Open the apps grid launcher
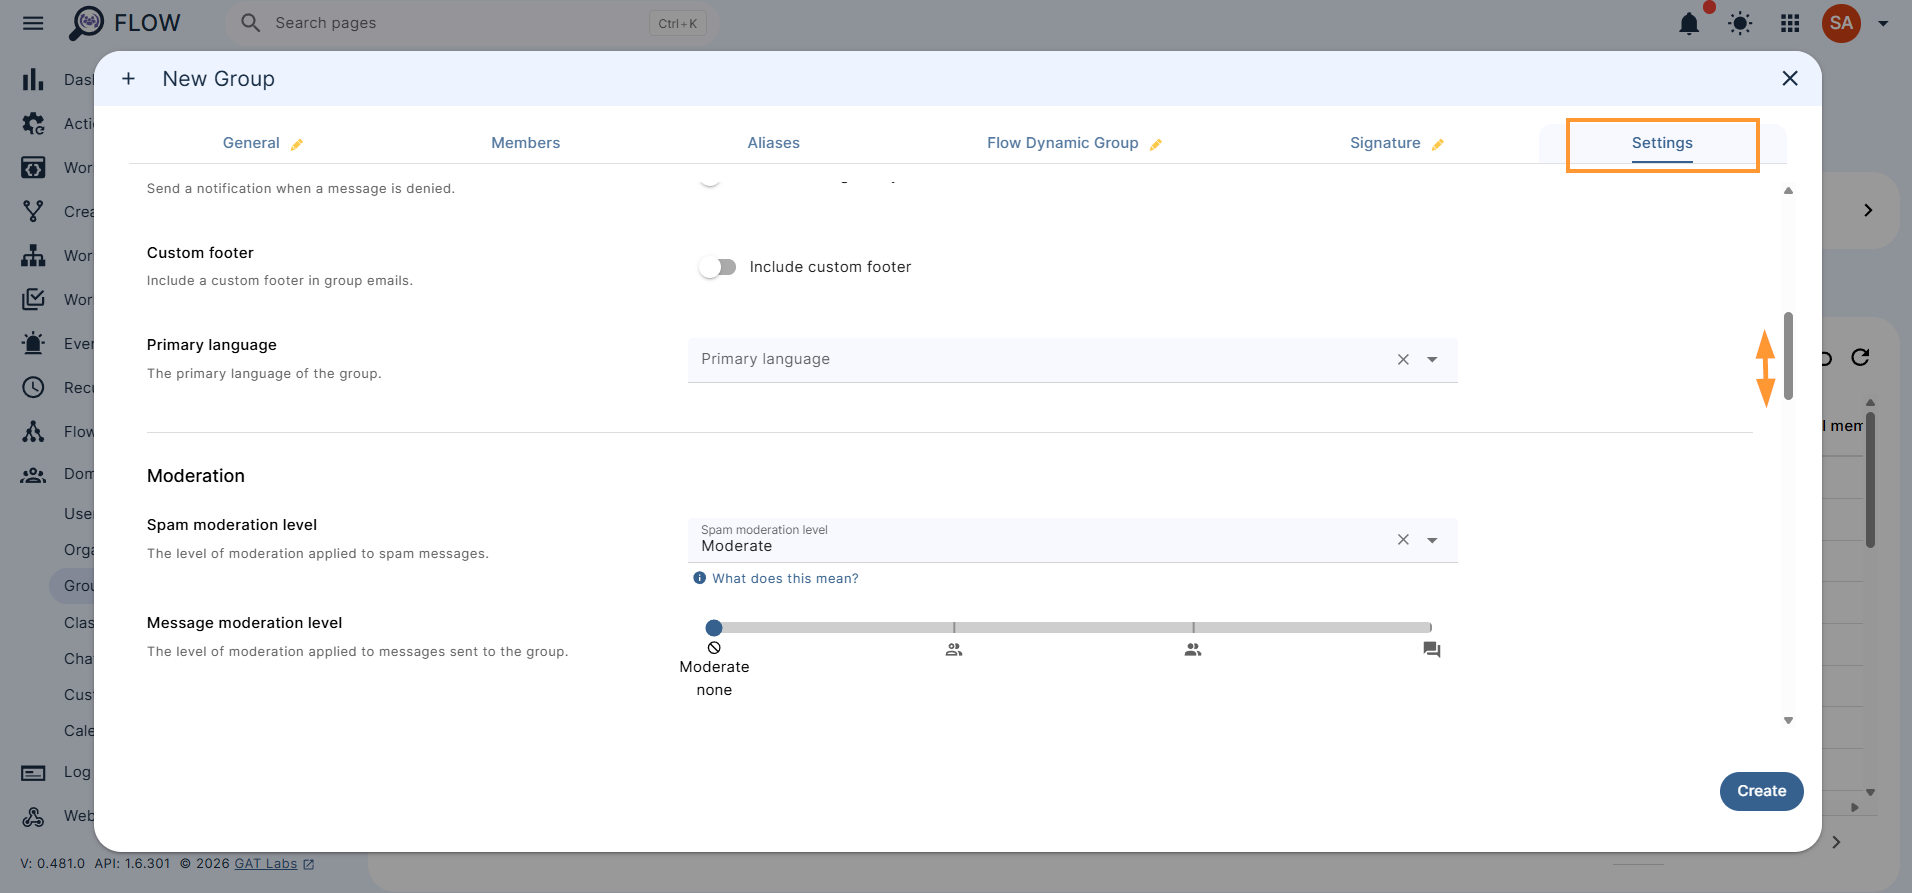The width and height of the screenshot is (1912, 893). pos(1790,23)
